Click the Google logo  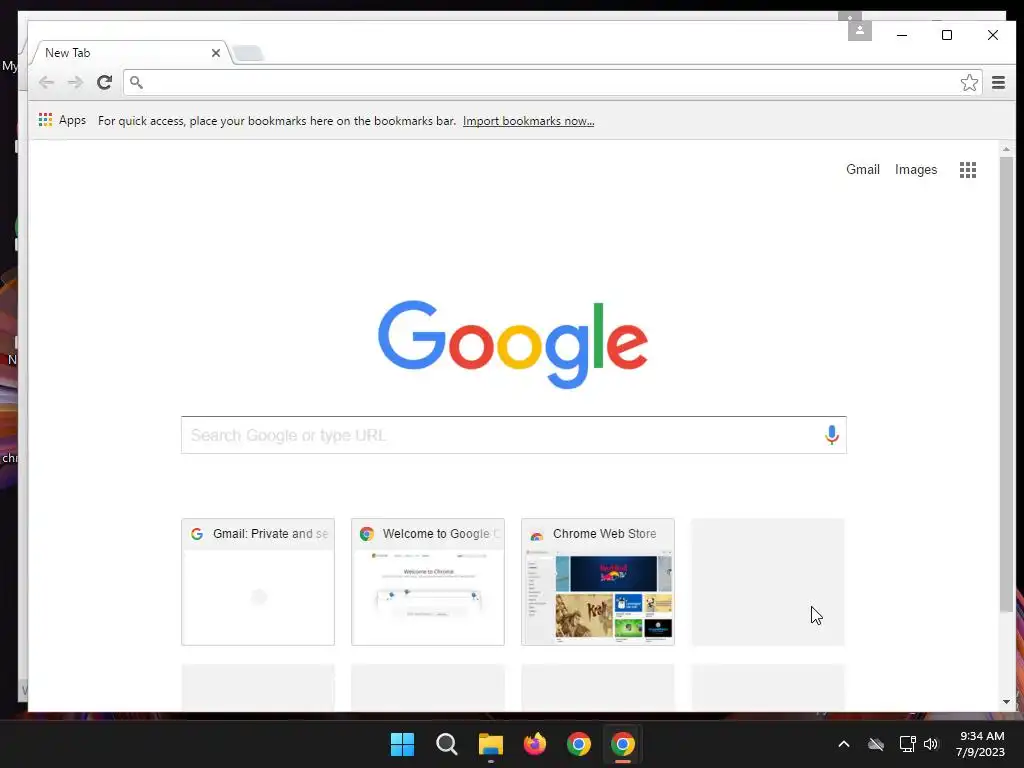(513, 344)
